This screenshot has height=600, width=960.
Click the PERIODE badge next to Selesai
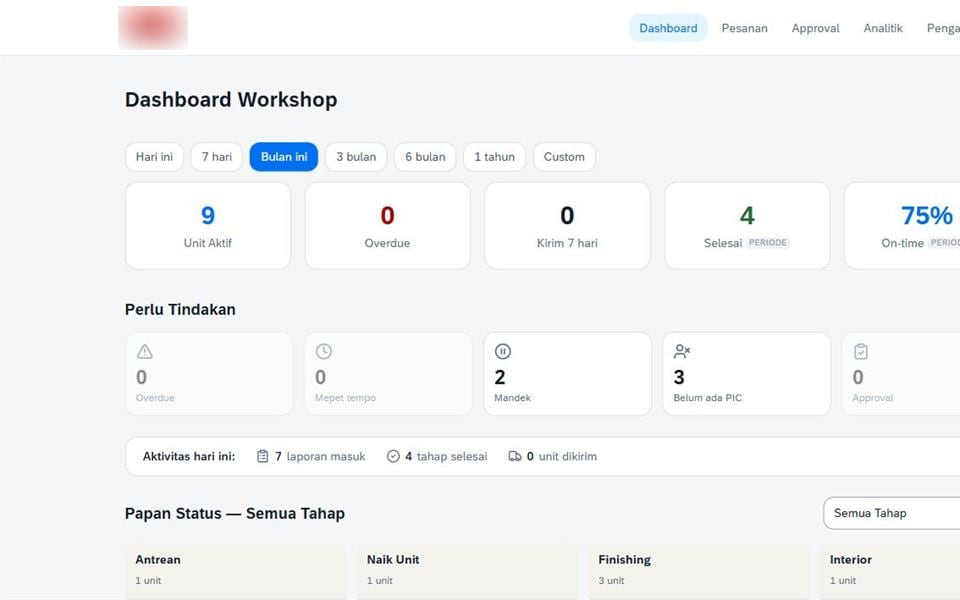tap(768, 242)
